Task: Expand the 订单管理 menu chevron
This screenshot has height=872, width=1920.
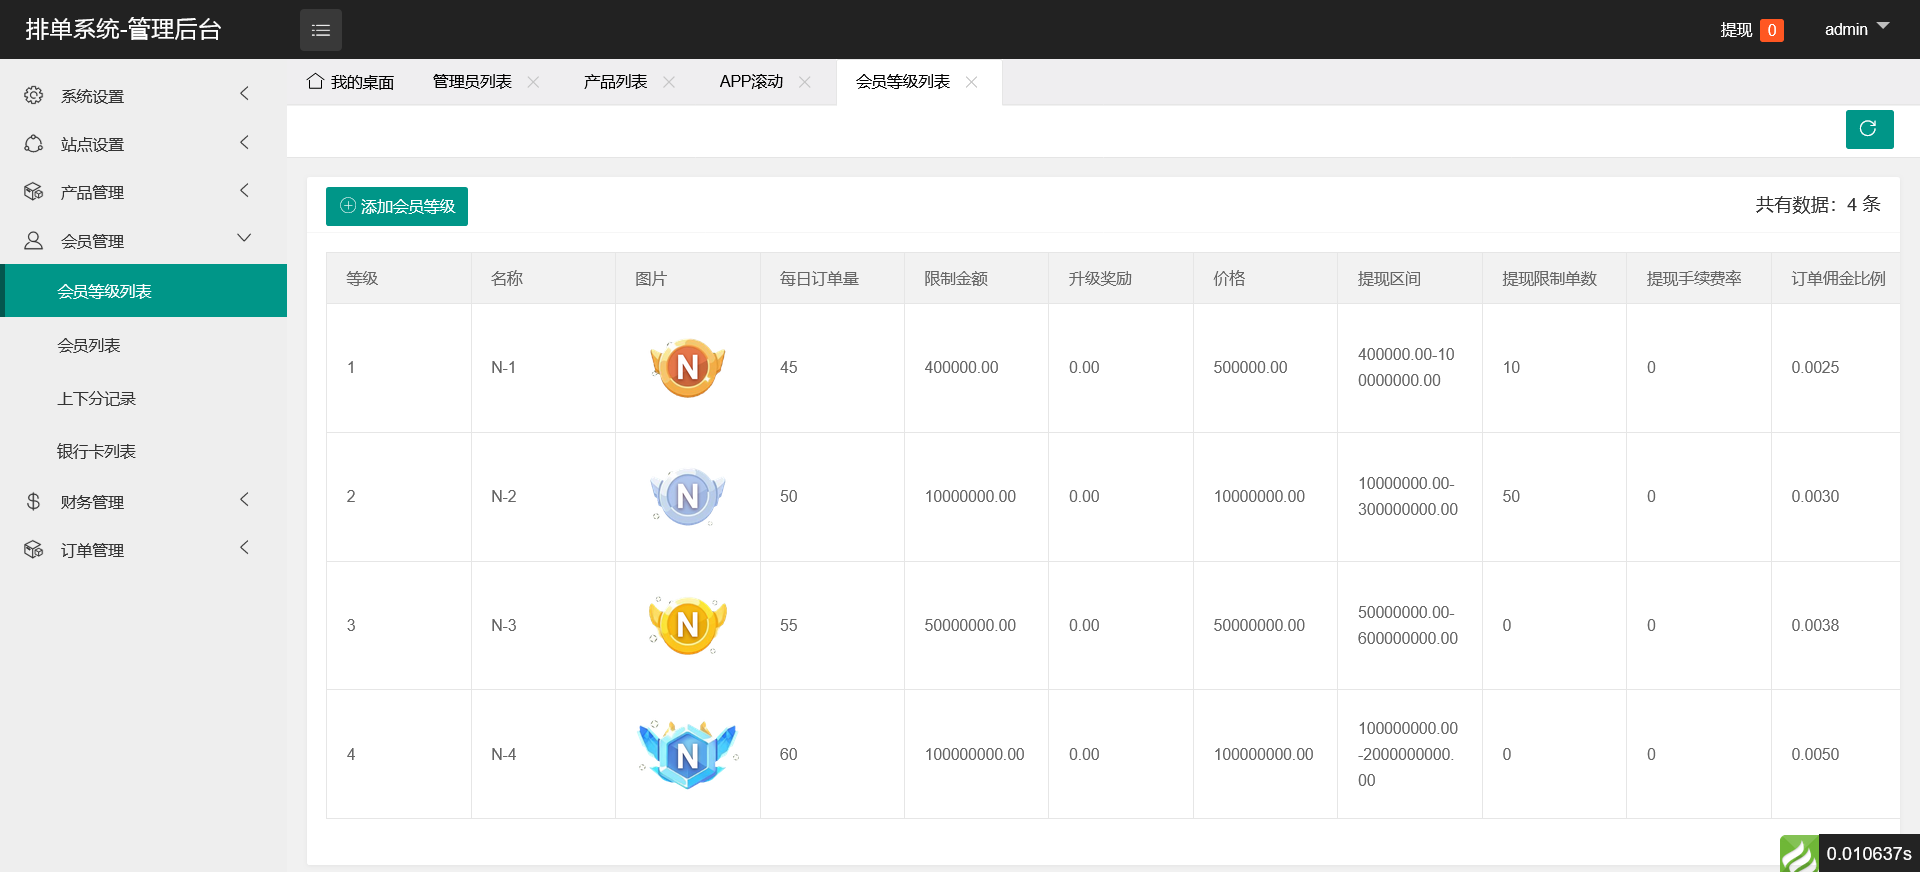Action: pos(244,548)
